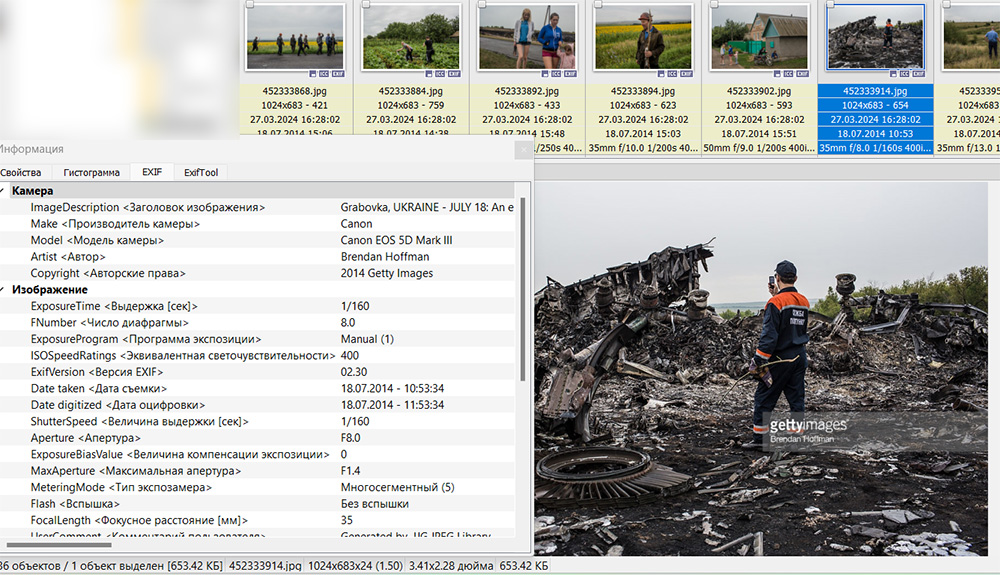1000x575 pixels.
Task: Select the Make row value 'Canon'
Action: click(x=356, y=224)
